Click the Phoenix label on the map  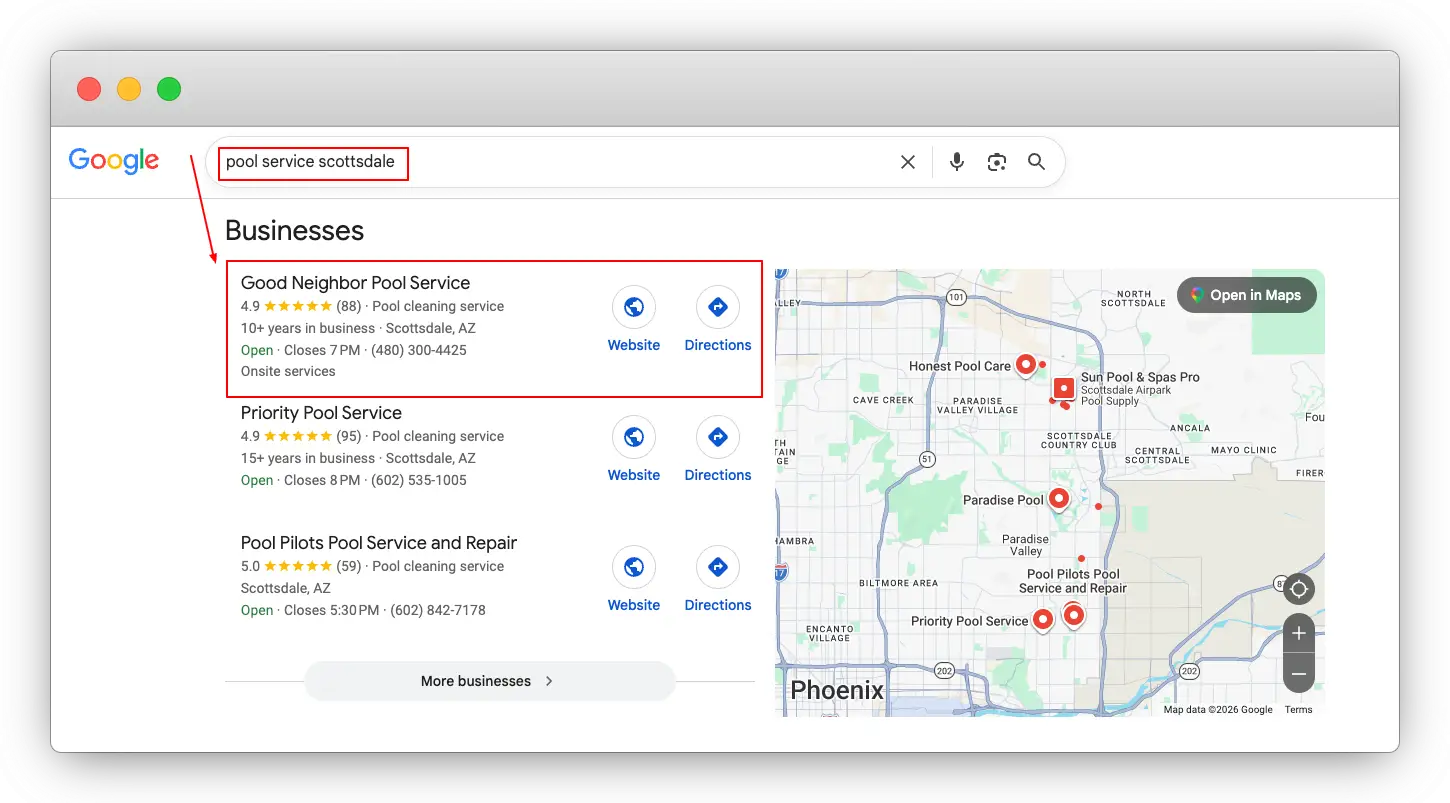[837, 690]
